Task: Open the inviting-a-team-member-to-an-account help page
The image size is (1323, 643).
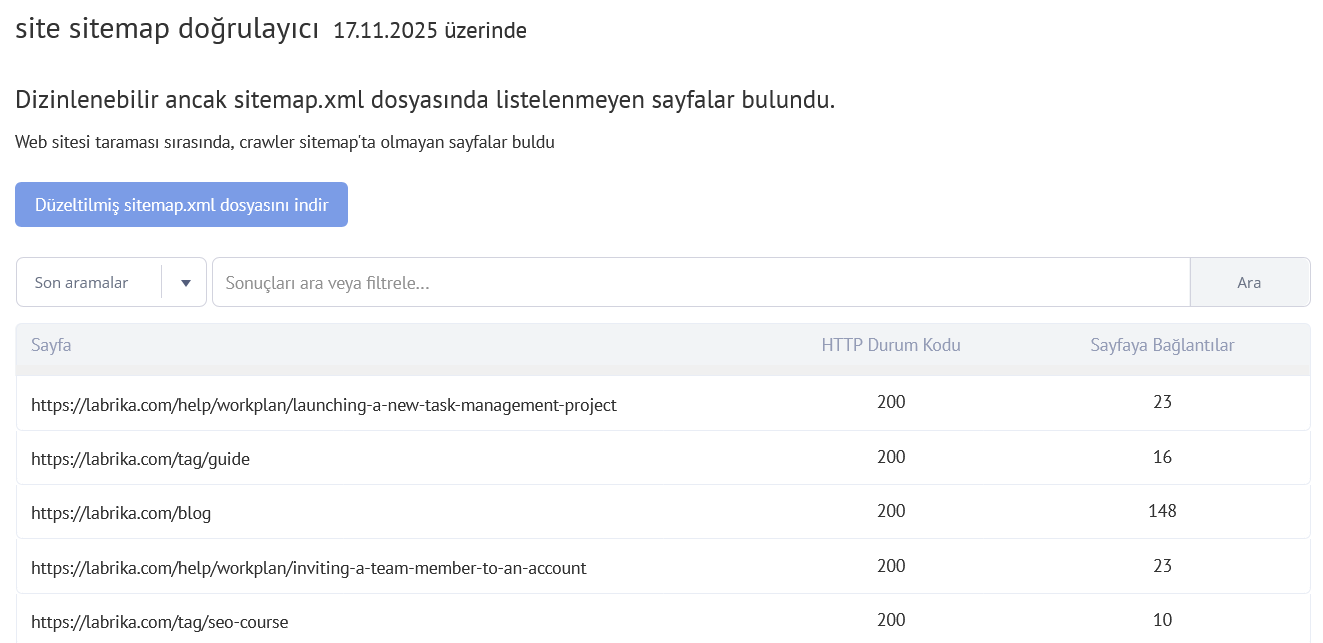Action: [x=308, y=566]
